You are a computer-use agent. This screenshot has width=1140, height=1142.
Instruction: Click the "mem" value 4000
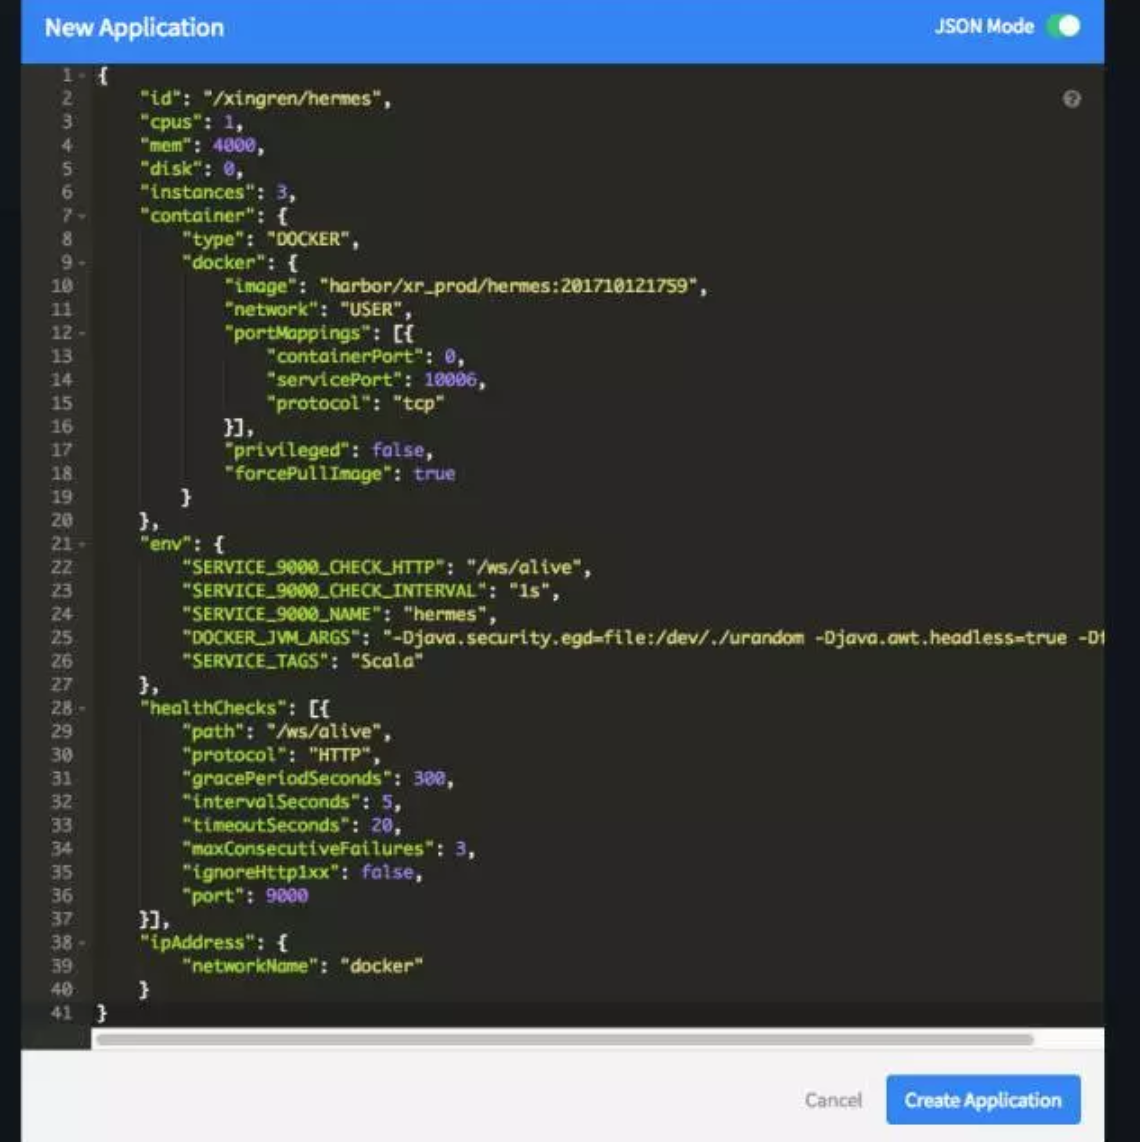point(234,145)
